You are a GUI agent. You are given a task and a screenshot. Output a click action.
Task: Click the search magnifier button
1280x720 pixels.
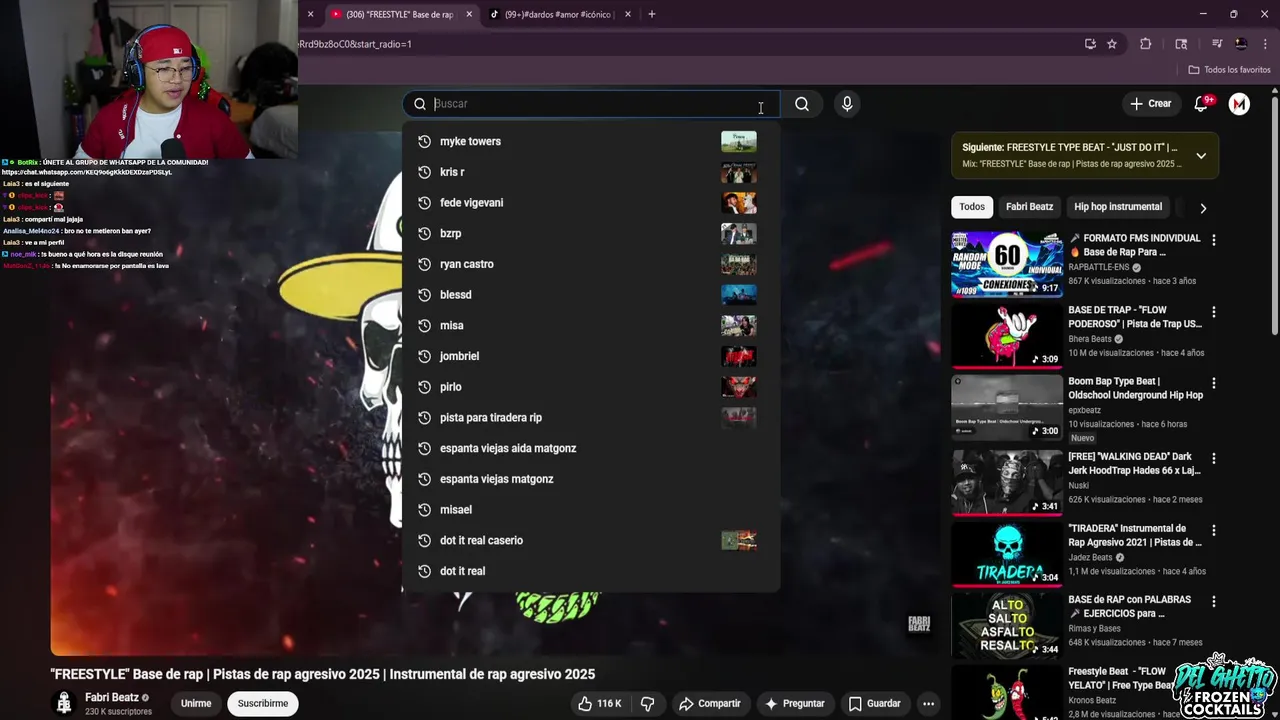coord(802,104)
